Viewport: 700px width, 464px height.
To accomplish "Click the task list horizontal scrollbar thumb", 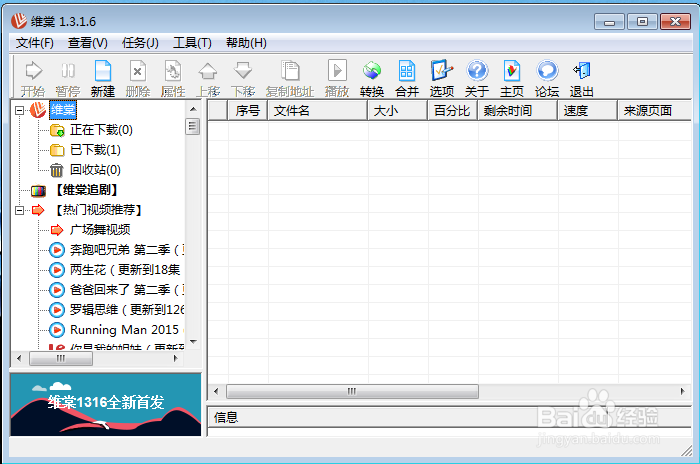I will tap(352, 392).
